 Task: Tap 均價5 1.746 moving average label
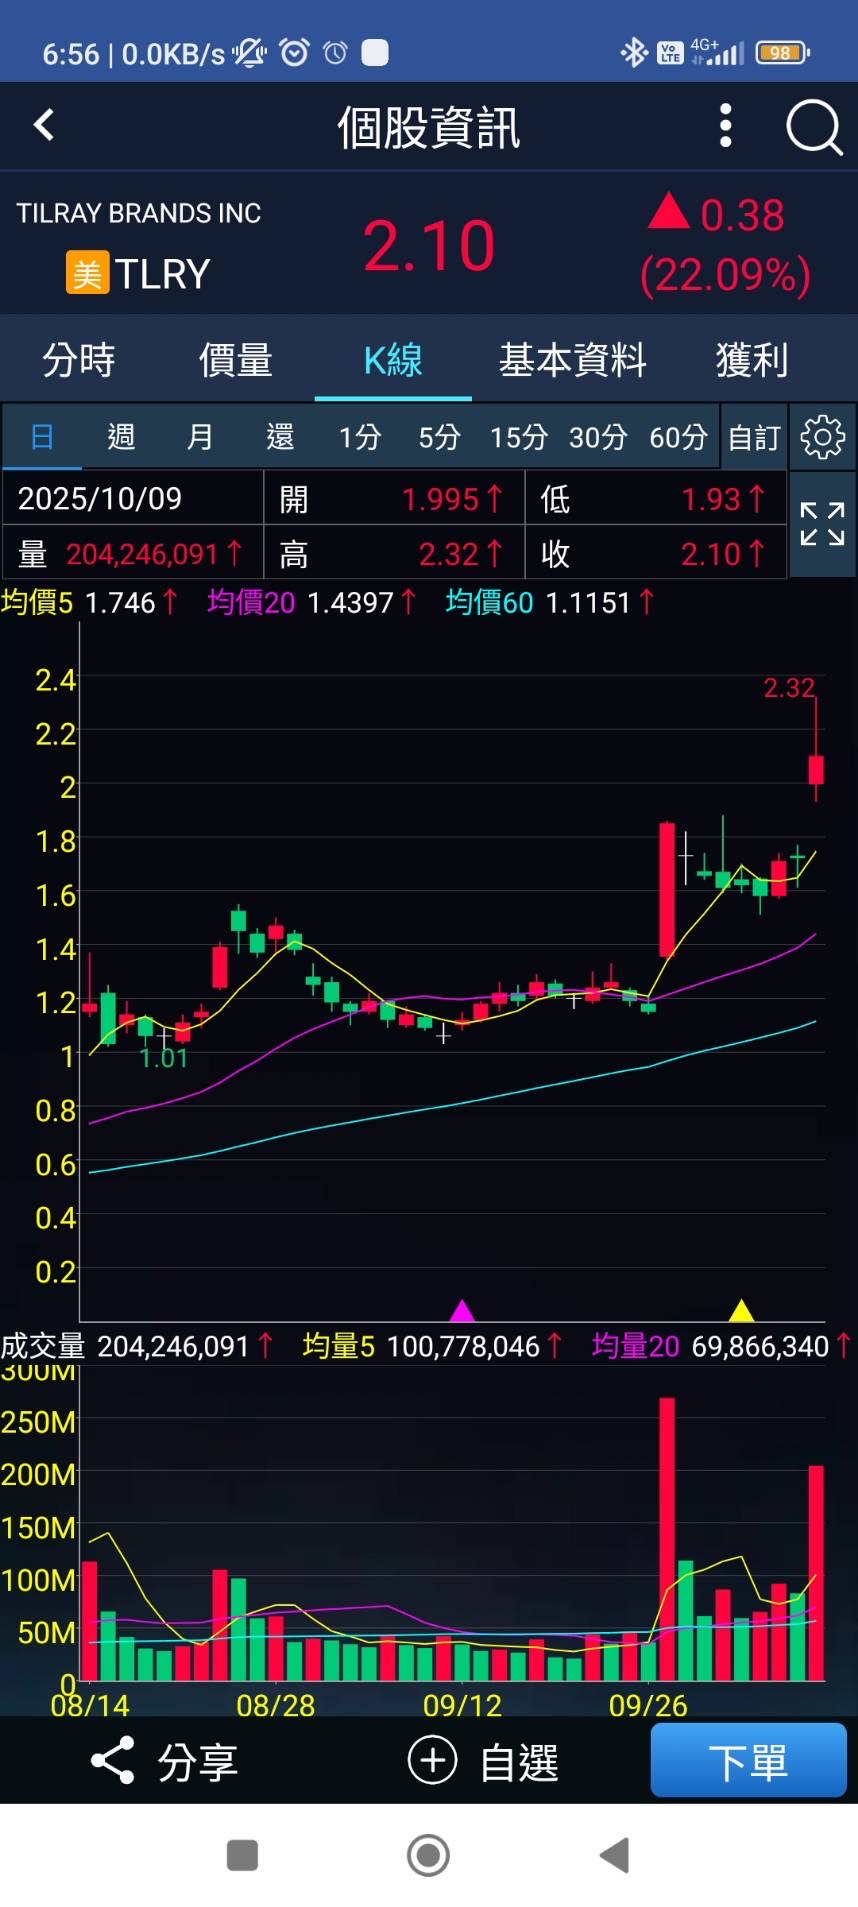[90, 602]
